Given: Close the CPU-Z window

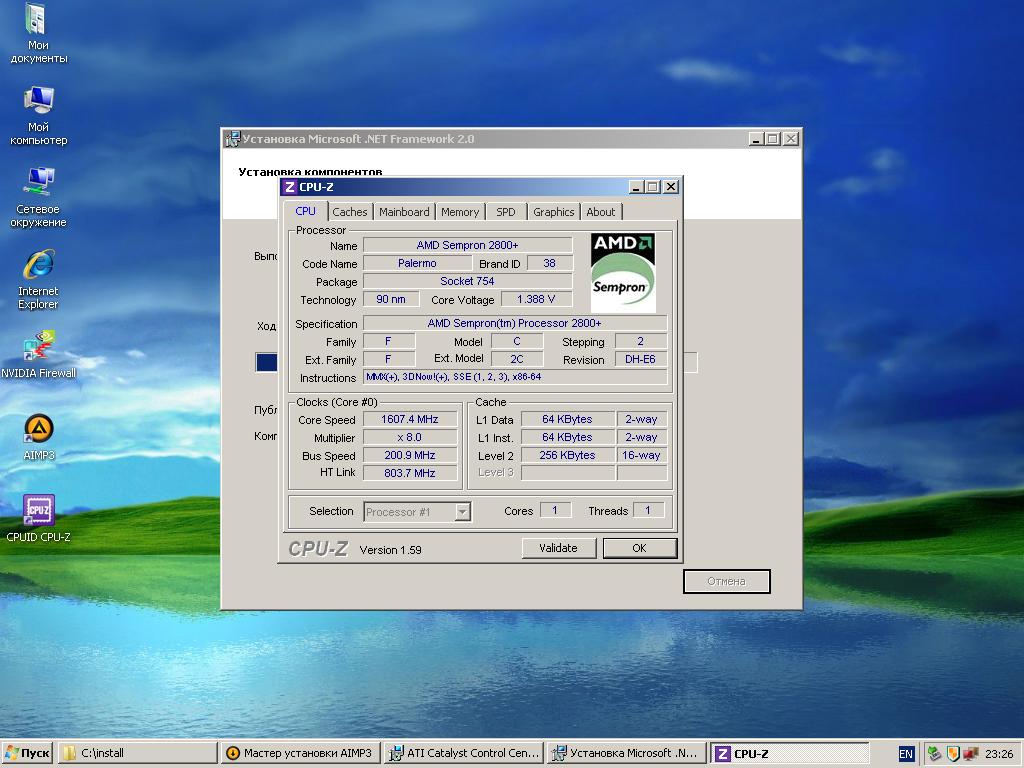Looking at the screenshot, I should click(x=671, y=187).
